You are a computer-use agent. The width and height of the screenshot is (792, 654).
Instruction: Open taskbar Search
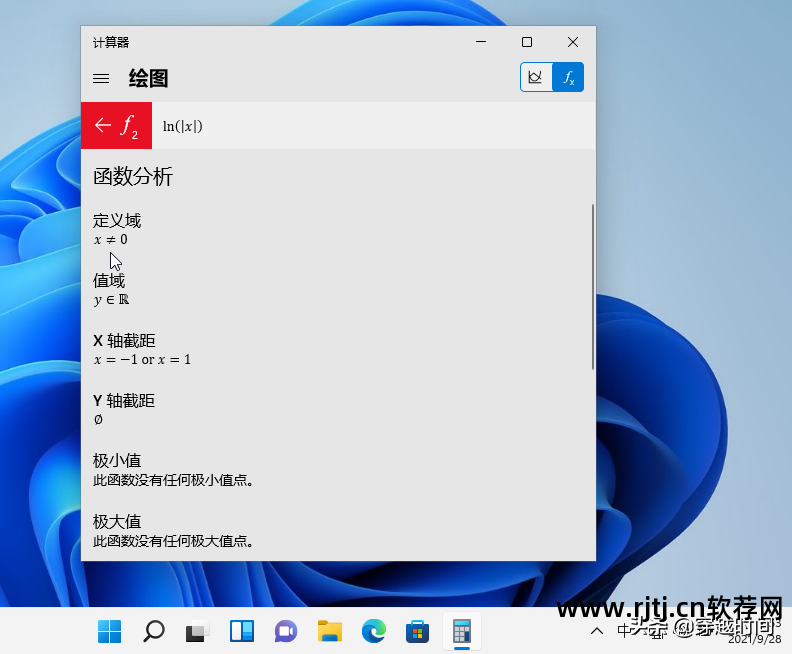[154, 631]
